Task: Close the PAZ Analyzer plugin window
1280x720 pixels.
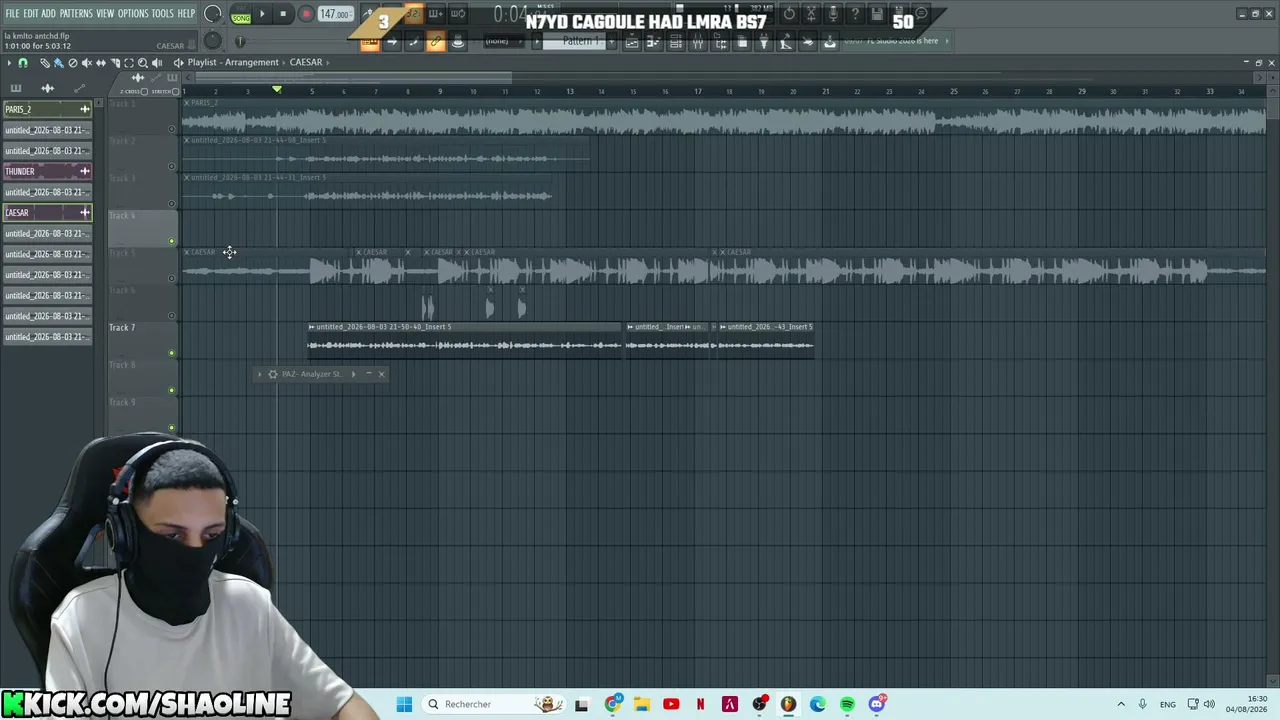Action: point(381,374)
